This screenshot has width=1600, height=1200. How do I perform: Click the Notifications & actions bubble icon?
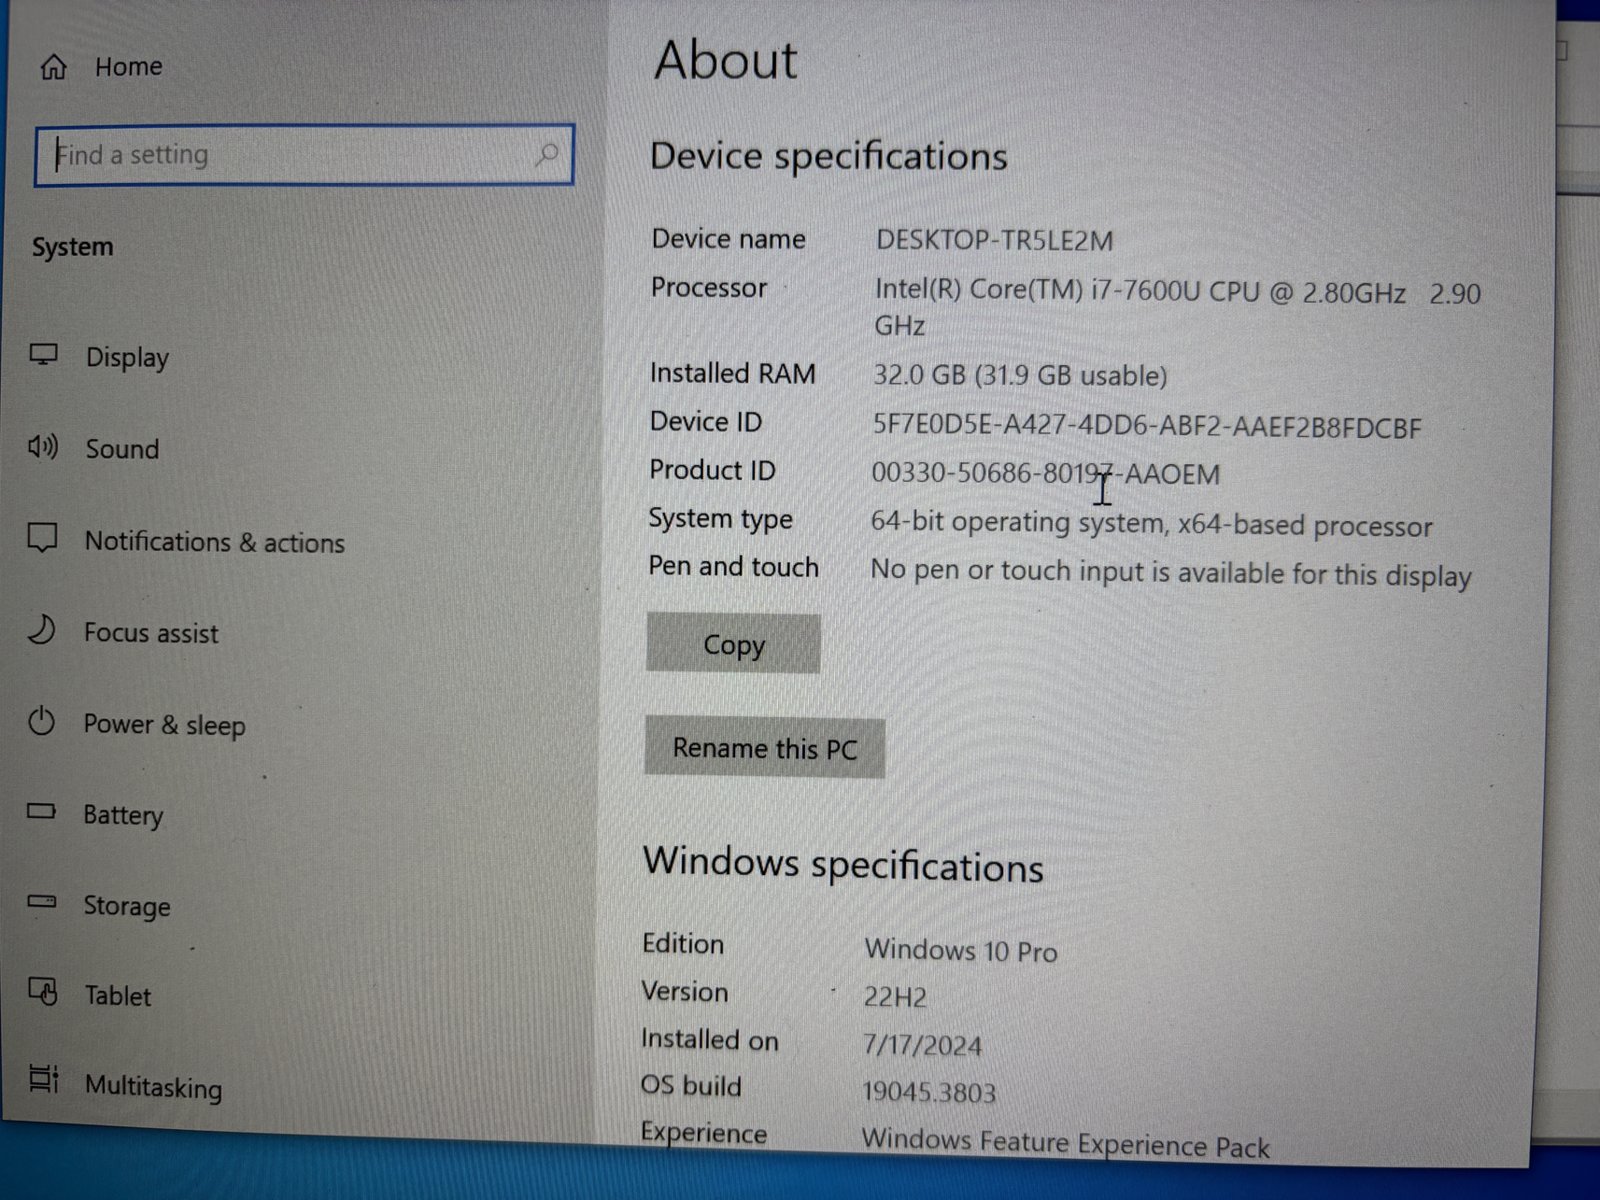42,538
